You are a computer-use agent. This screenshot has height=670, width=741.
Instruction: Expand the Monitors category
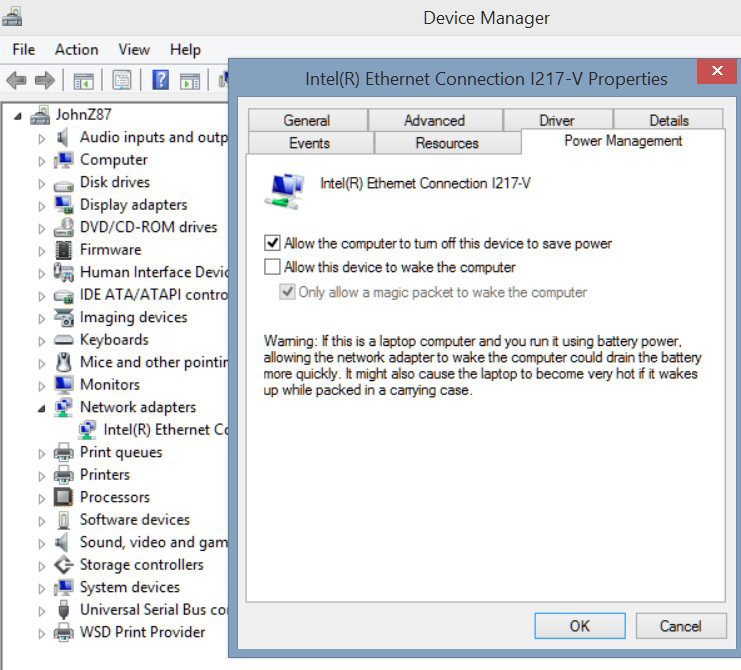pos(42,386)
